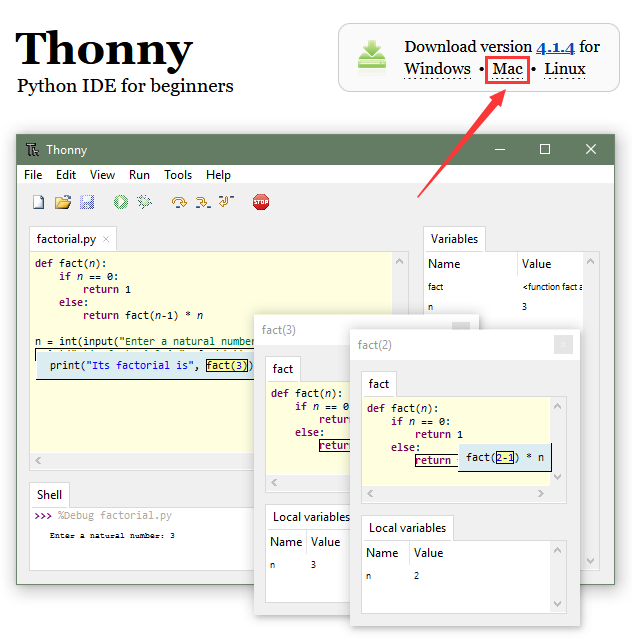Select Local variables tab in fact(2) window
This screenshot has height=639, width=632.
pos(407,528)
